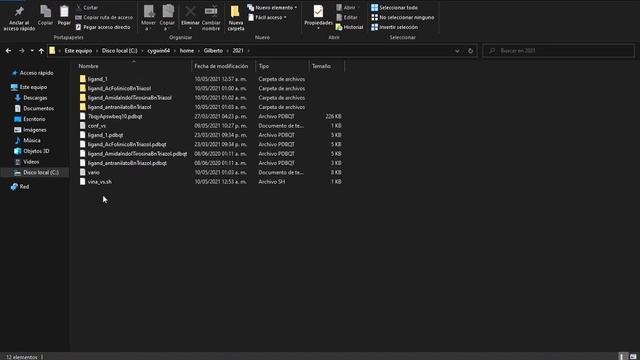
Task: Create a folder with Nueva carpeta
Action: pyautogui.click(x=236, y=18)
